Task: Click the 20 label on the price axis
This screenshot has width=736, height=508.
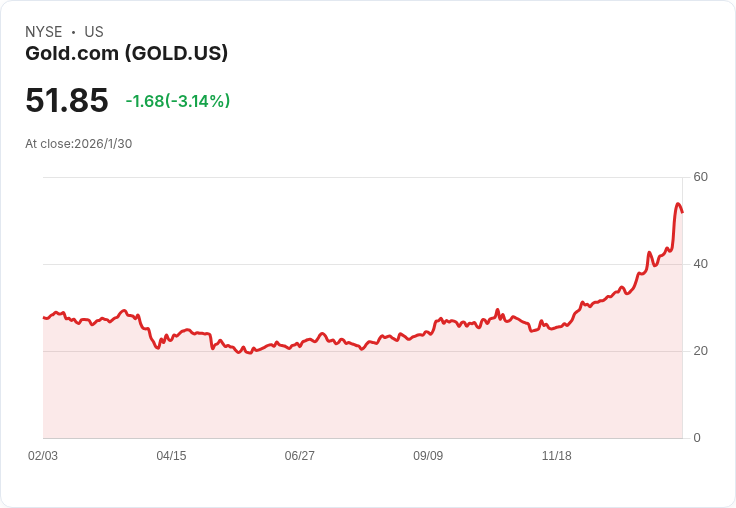Action: coord(701,351)
